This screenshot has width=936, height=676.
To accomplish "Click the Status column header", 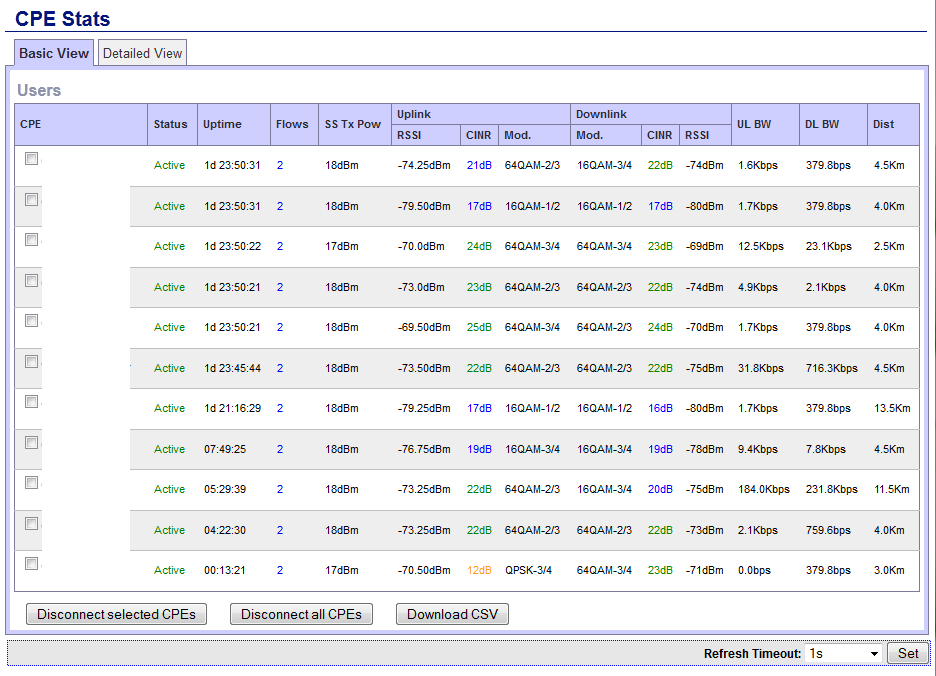I will 170,124.
